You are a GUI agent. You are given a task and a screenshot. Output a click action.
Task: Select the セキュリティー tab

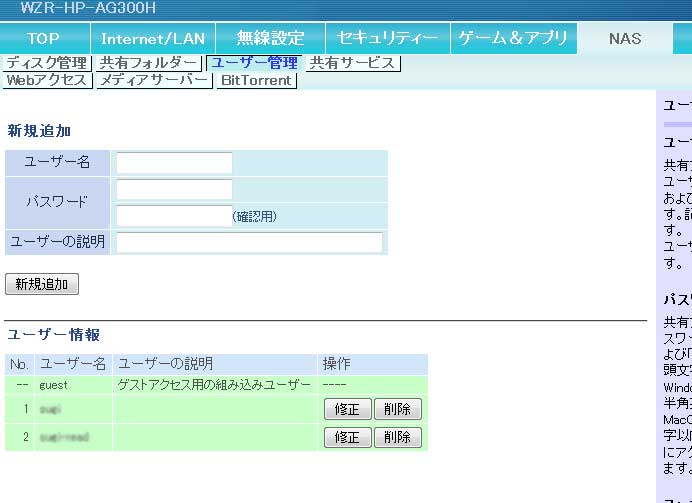(x=387, y=39)
